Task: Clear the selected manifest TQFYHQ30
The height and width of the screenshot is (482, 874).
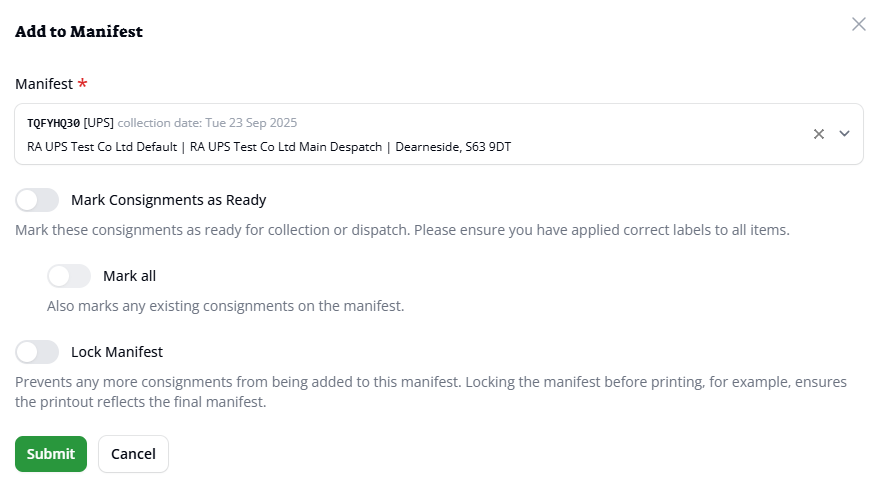Action: pos(818,134)
